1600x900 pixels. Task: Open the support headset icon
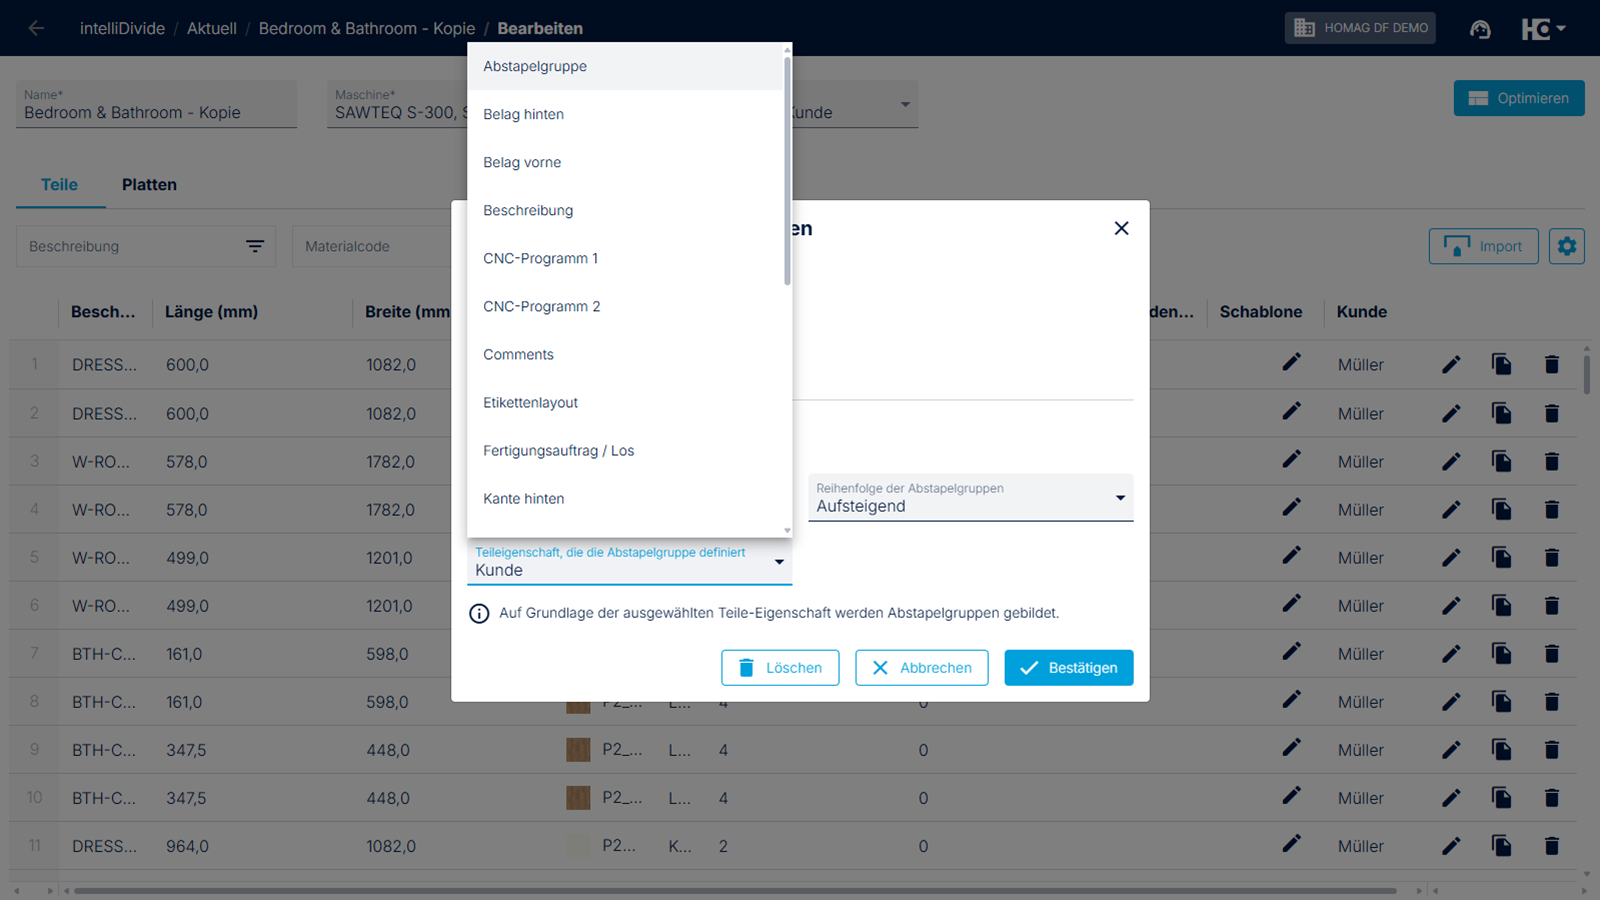[x=1480, y=29]
